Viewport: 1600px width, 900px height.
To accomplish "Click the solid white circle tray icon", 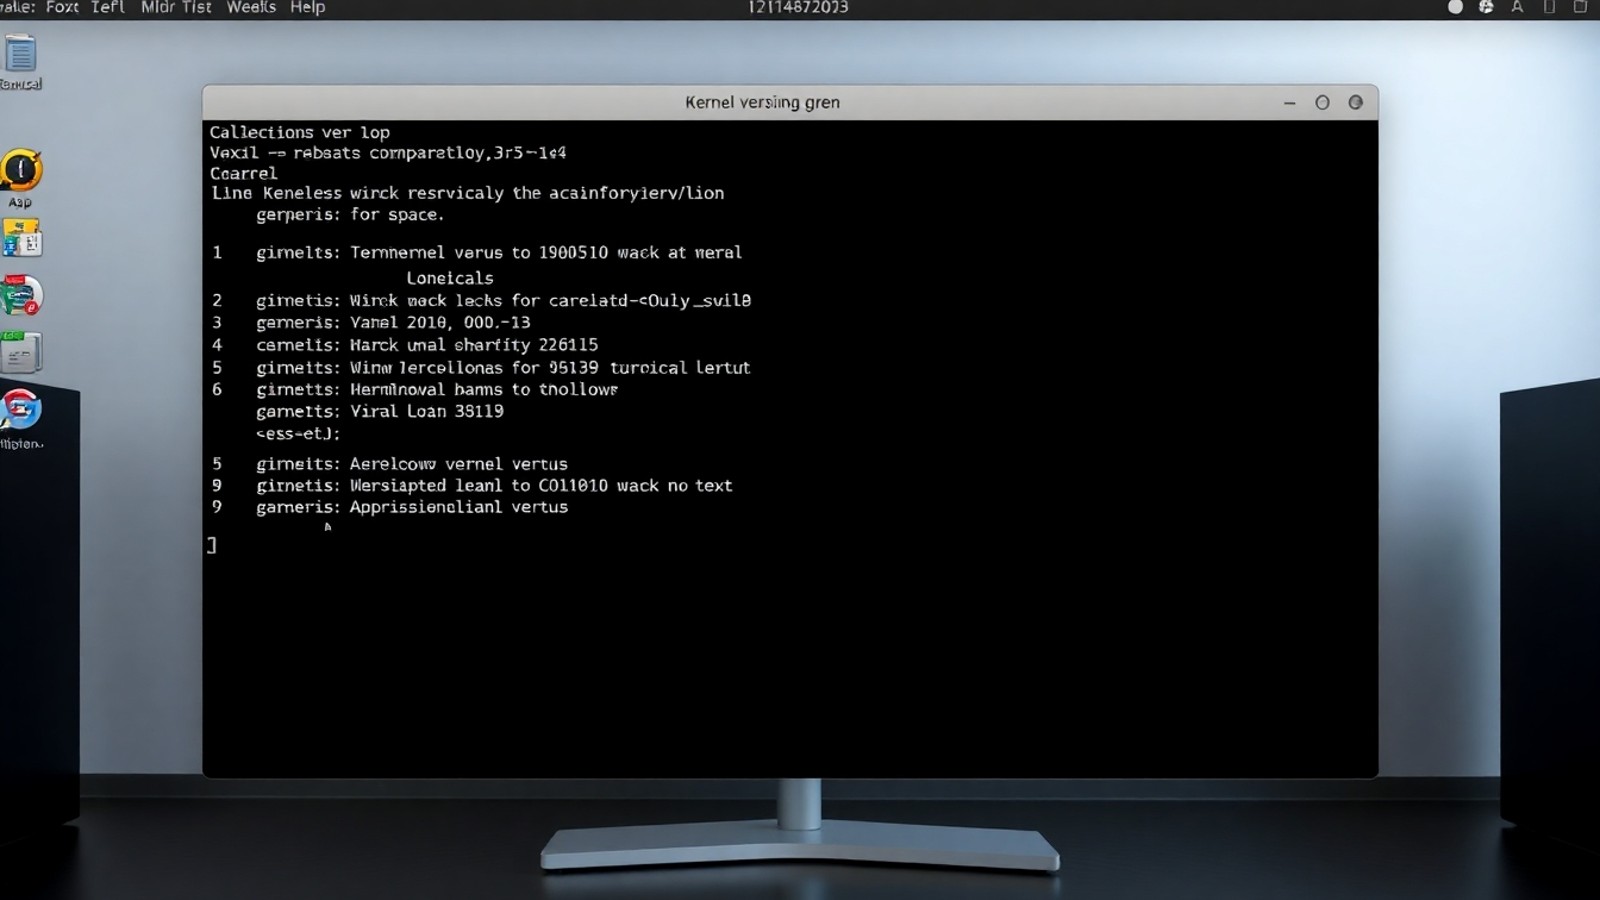I will 1455,7.
